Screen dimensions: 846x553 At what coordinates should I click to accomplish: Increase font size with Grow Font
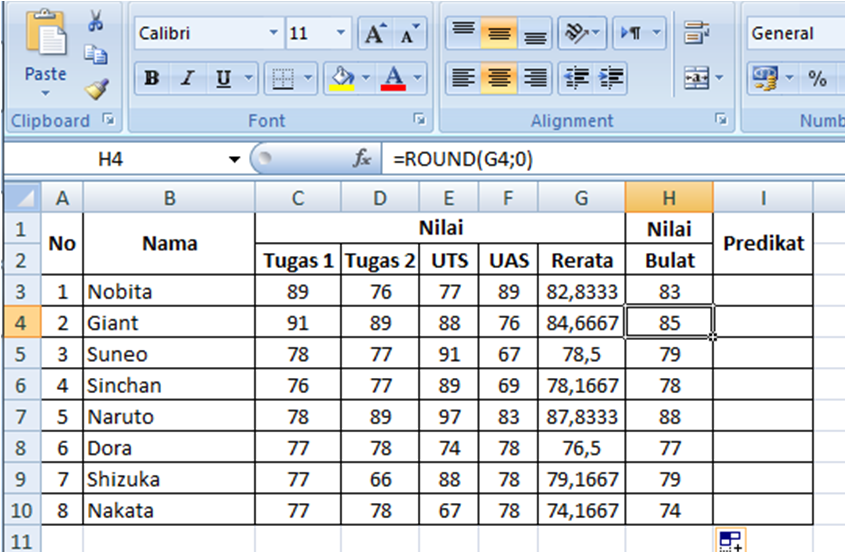(376, 33)
